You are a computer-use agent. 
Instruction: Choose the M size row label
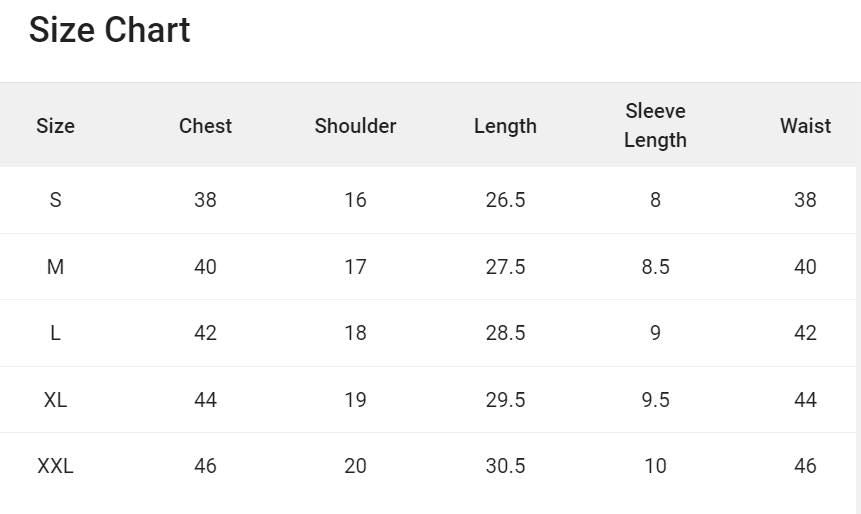55,267
